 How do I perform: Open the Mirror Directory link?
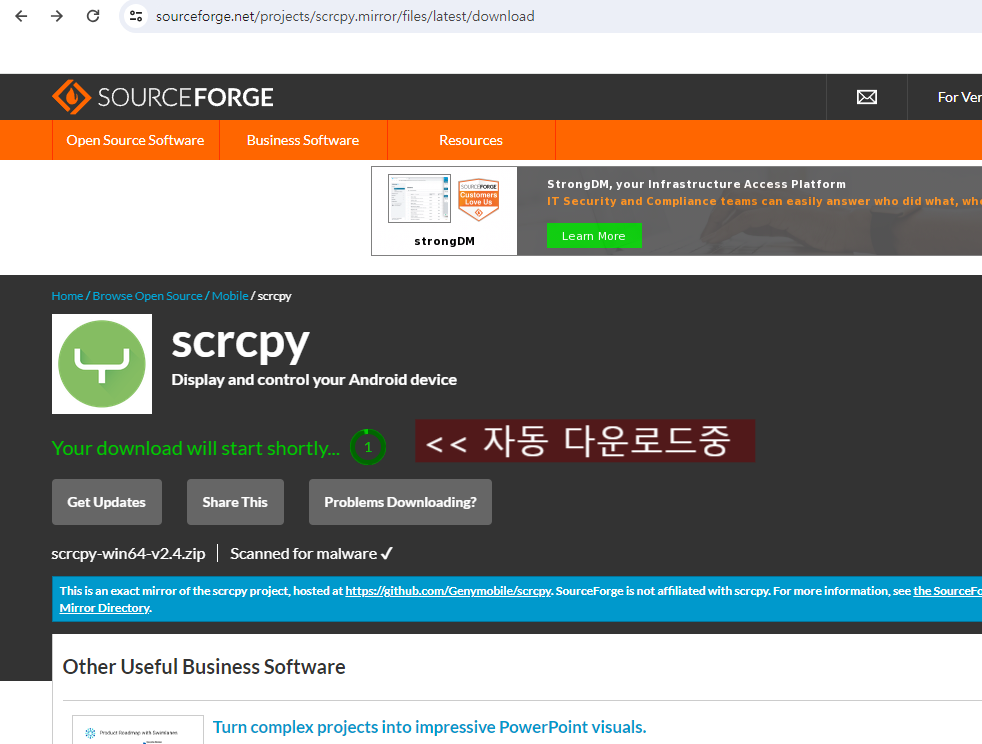105,607
